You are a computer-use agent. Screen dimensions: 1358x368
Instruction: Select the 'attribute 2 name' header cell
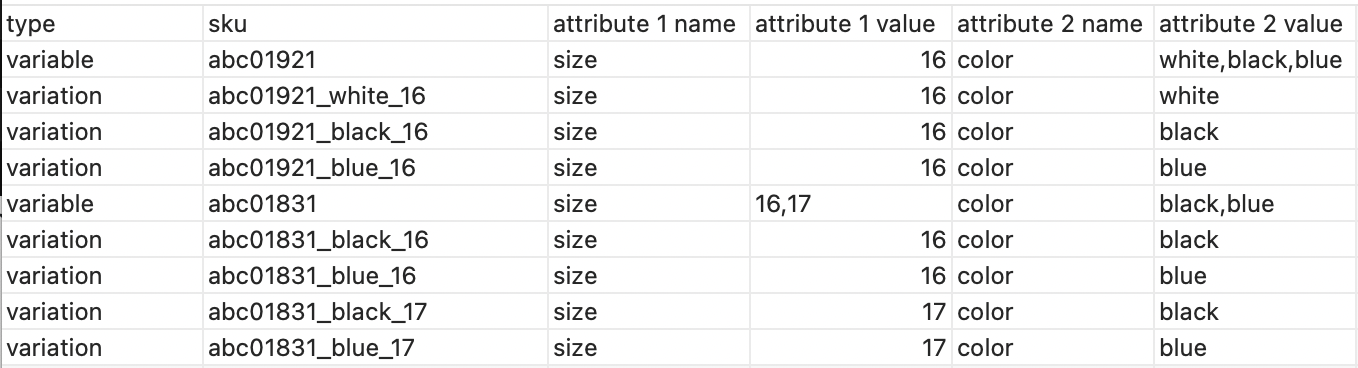tap(1053, 24)
